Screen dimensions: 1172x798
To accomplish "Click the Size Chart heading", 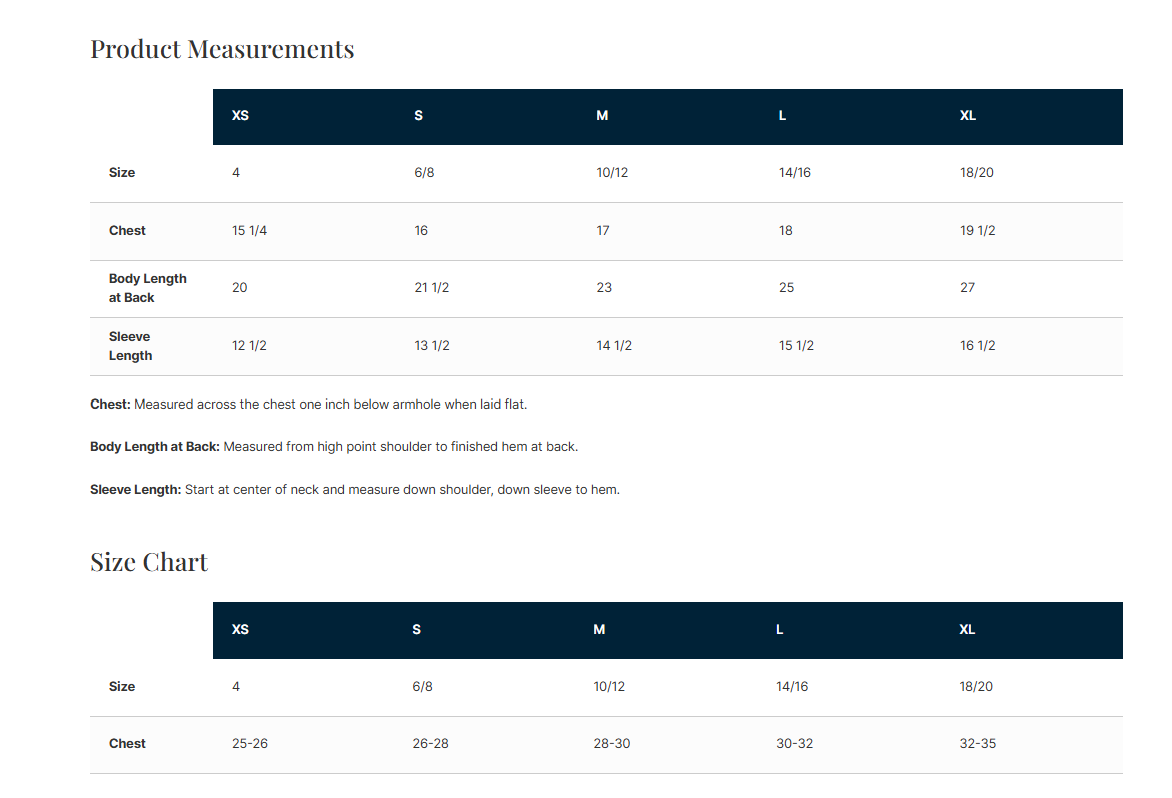I will (149, 562).
